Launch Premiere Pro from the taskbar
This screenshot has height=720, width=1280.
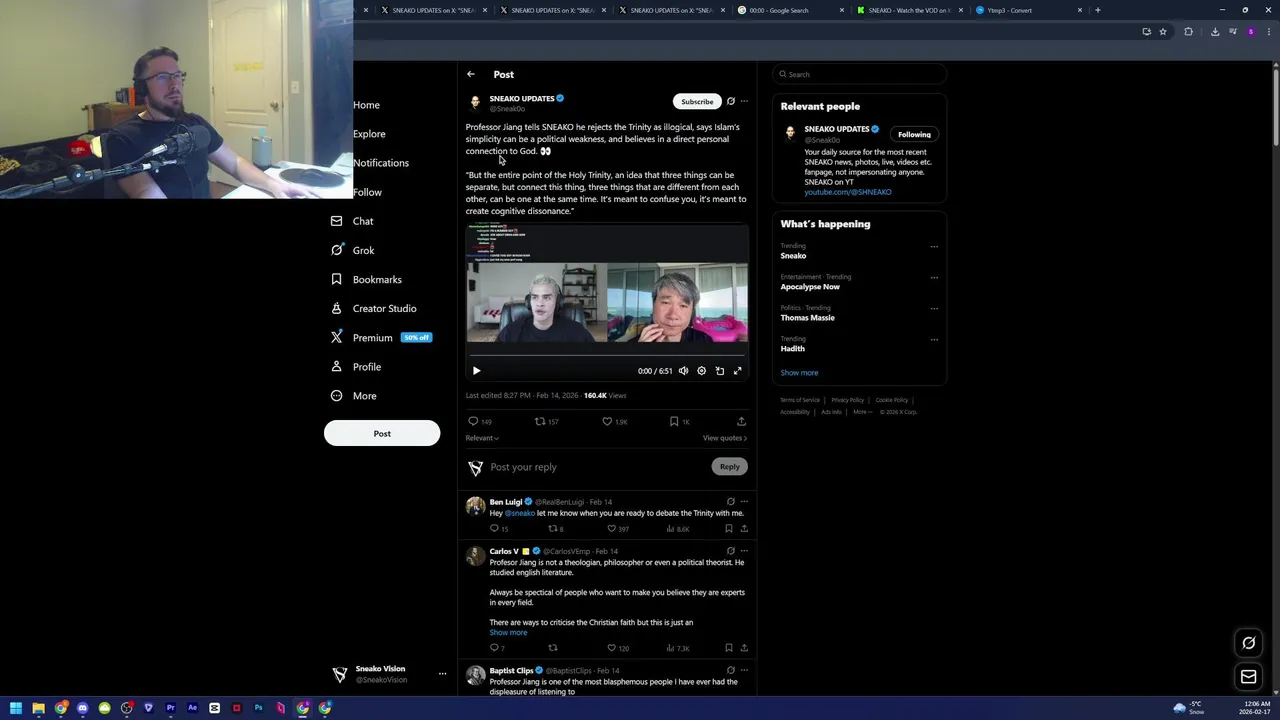[170, 708]
